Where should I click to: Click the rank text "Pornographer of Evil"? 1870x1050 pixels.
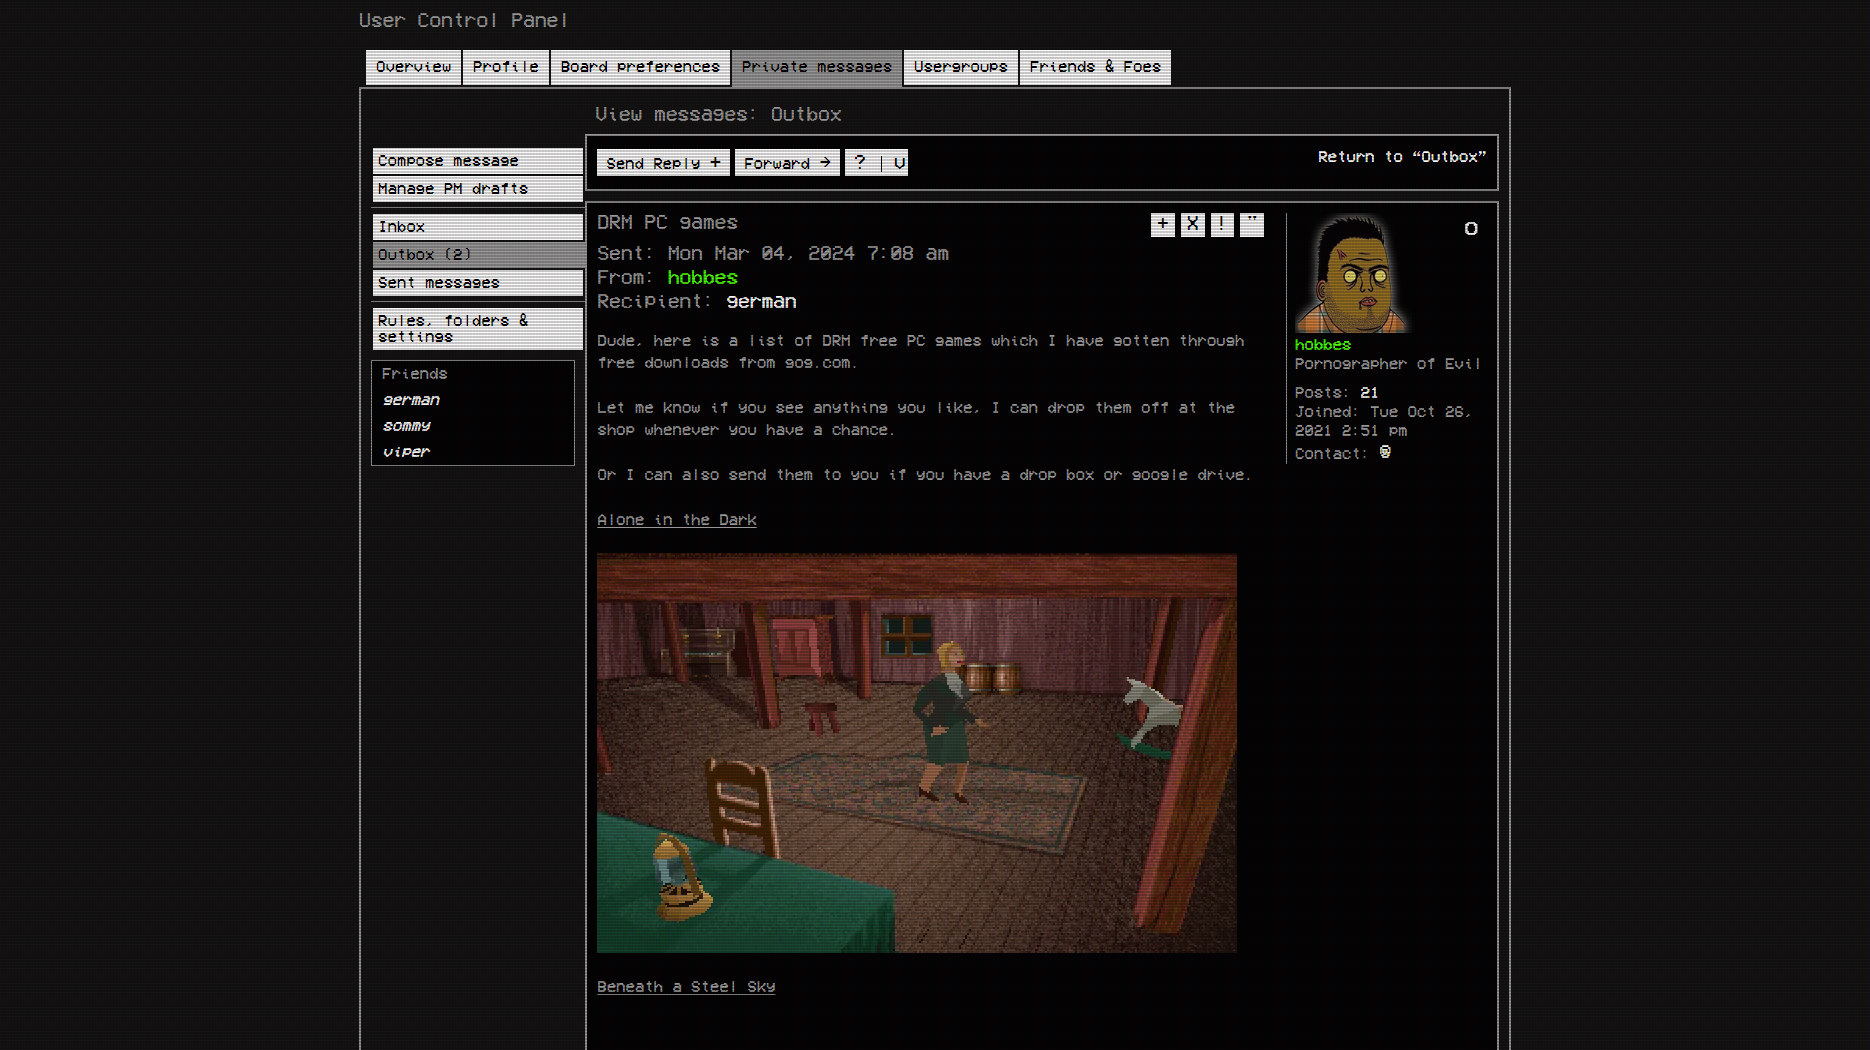coord(1387,364)
